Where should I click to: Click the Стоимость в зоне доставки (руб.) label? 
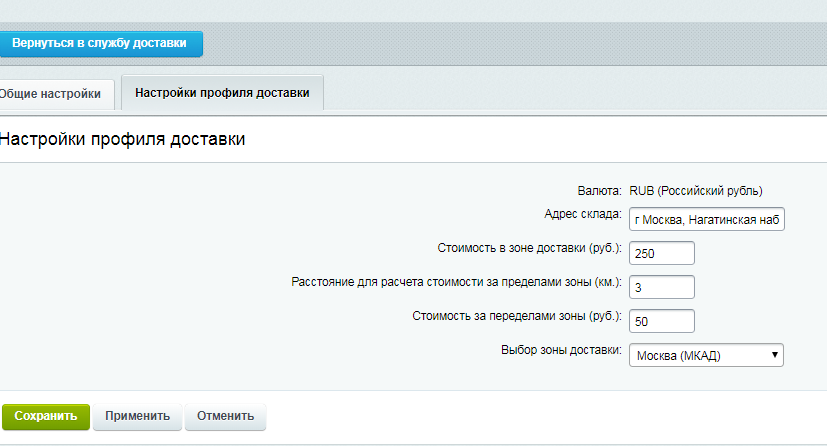[x=530, y=248]
